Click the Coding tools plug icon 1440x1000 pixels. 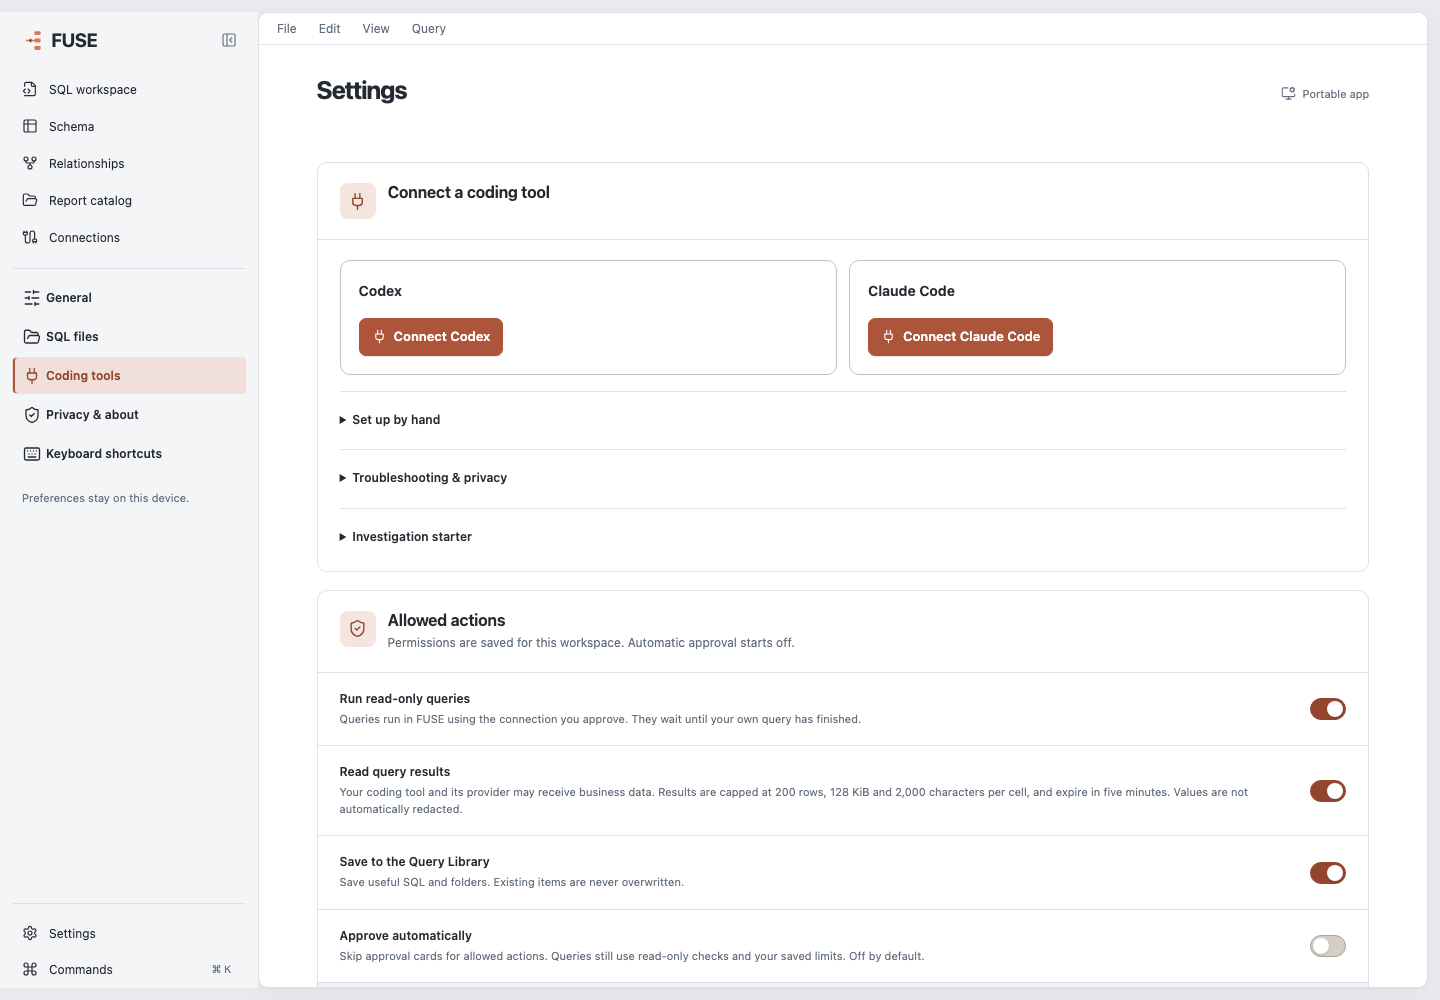[32, 376]
